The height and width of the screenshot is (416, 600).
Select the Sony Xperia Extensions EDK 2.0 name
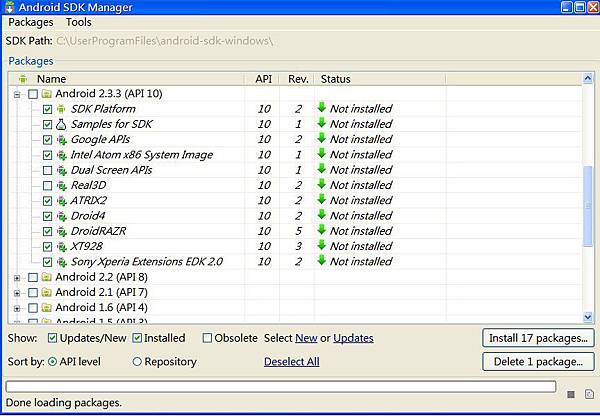click(x=147, y=262)
